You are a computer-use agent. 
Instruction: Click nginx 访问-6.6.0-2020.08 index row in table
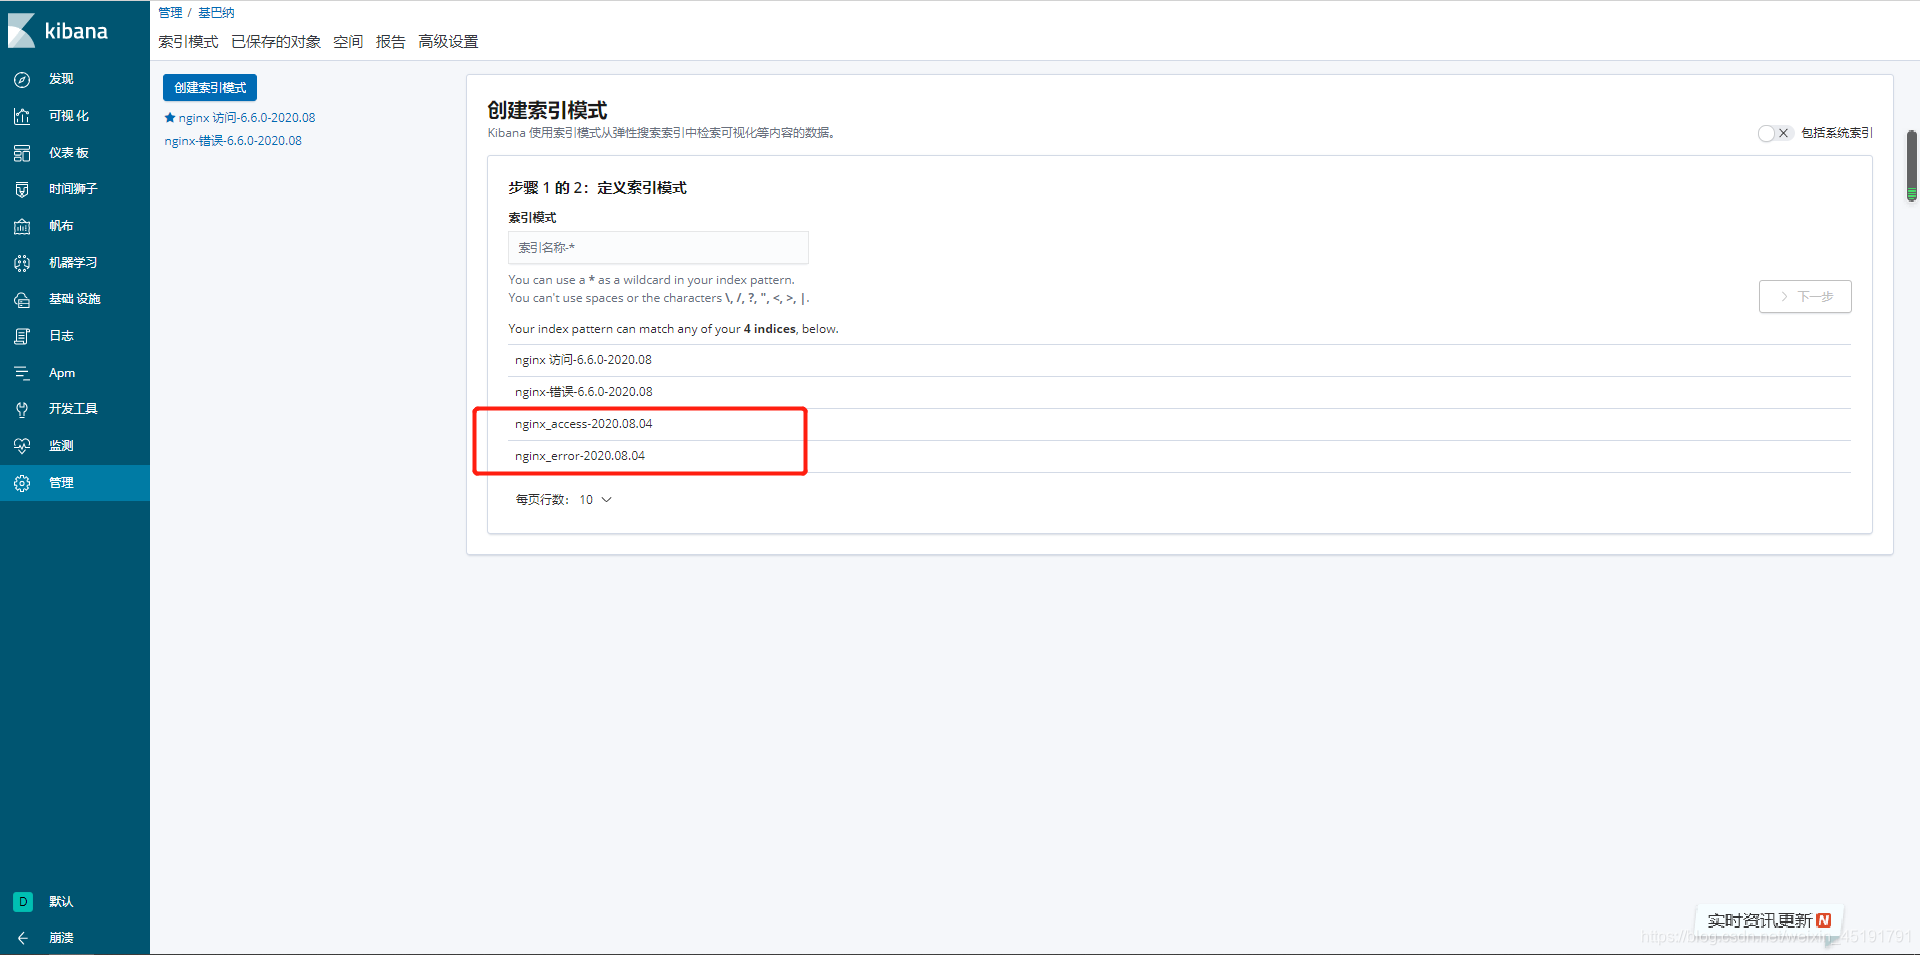point(1179,360)
